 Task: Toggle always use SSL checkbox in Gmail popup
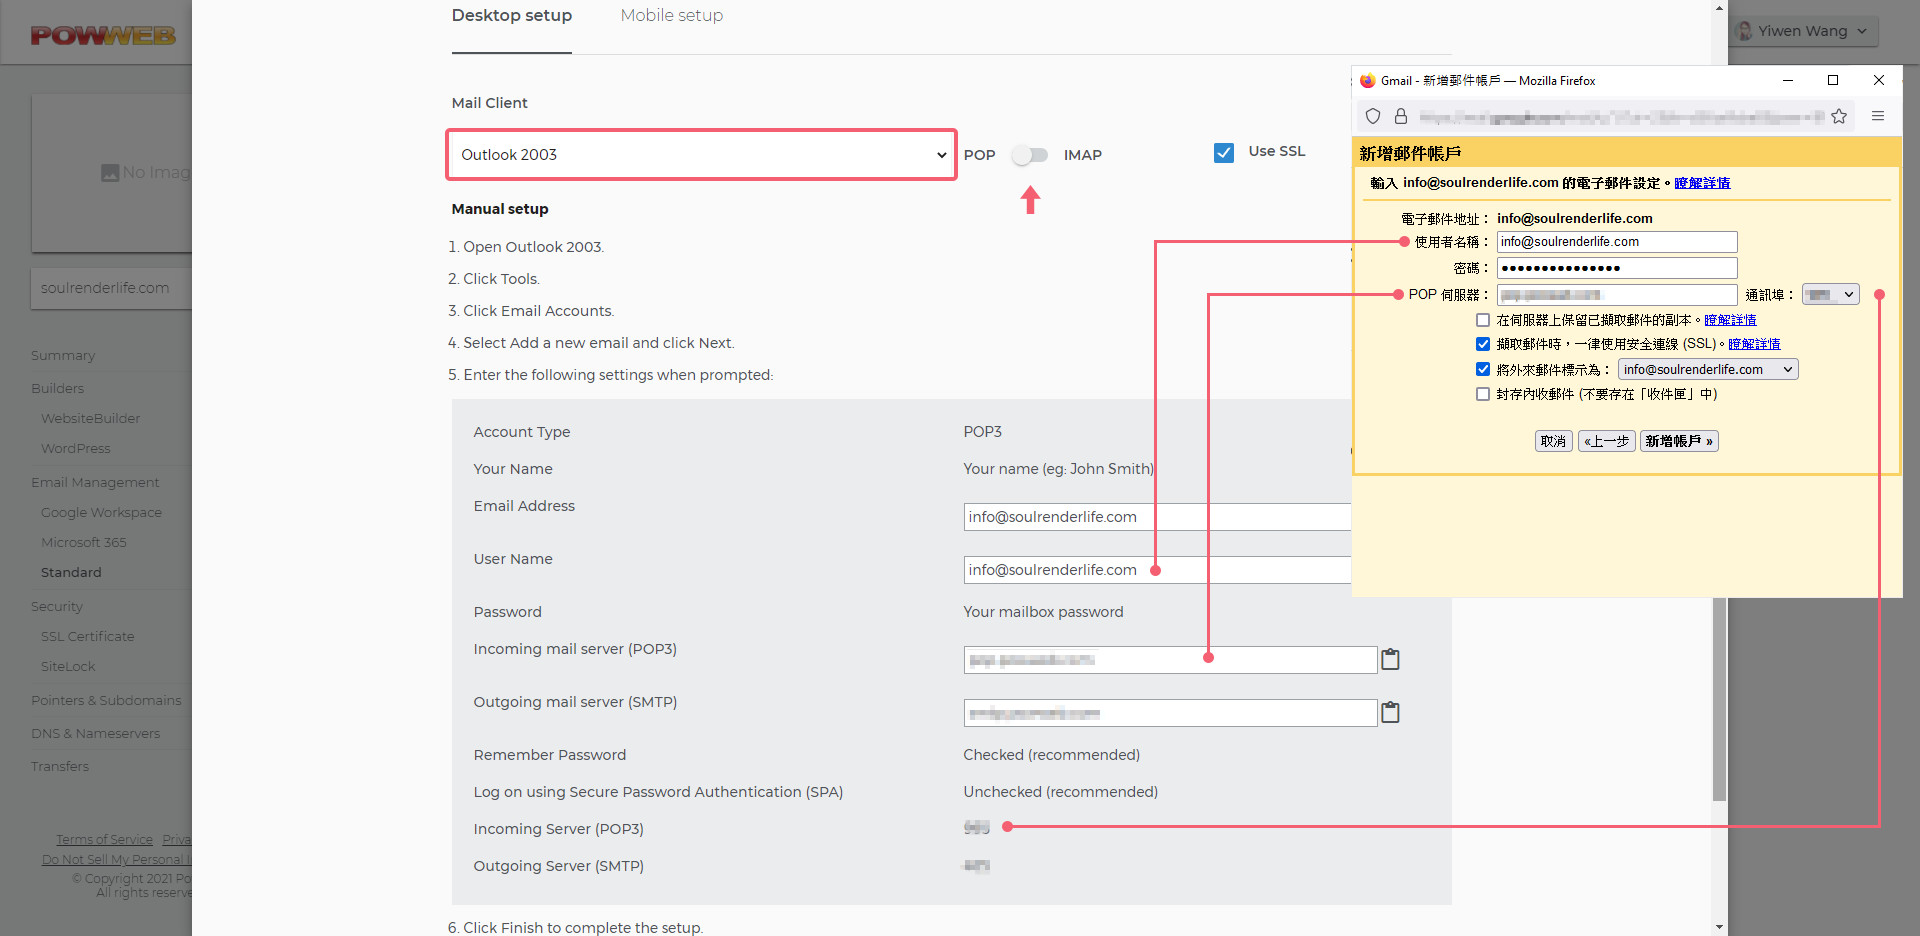(1483, 344)
